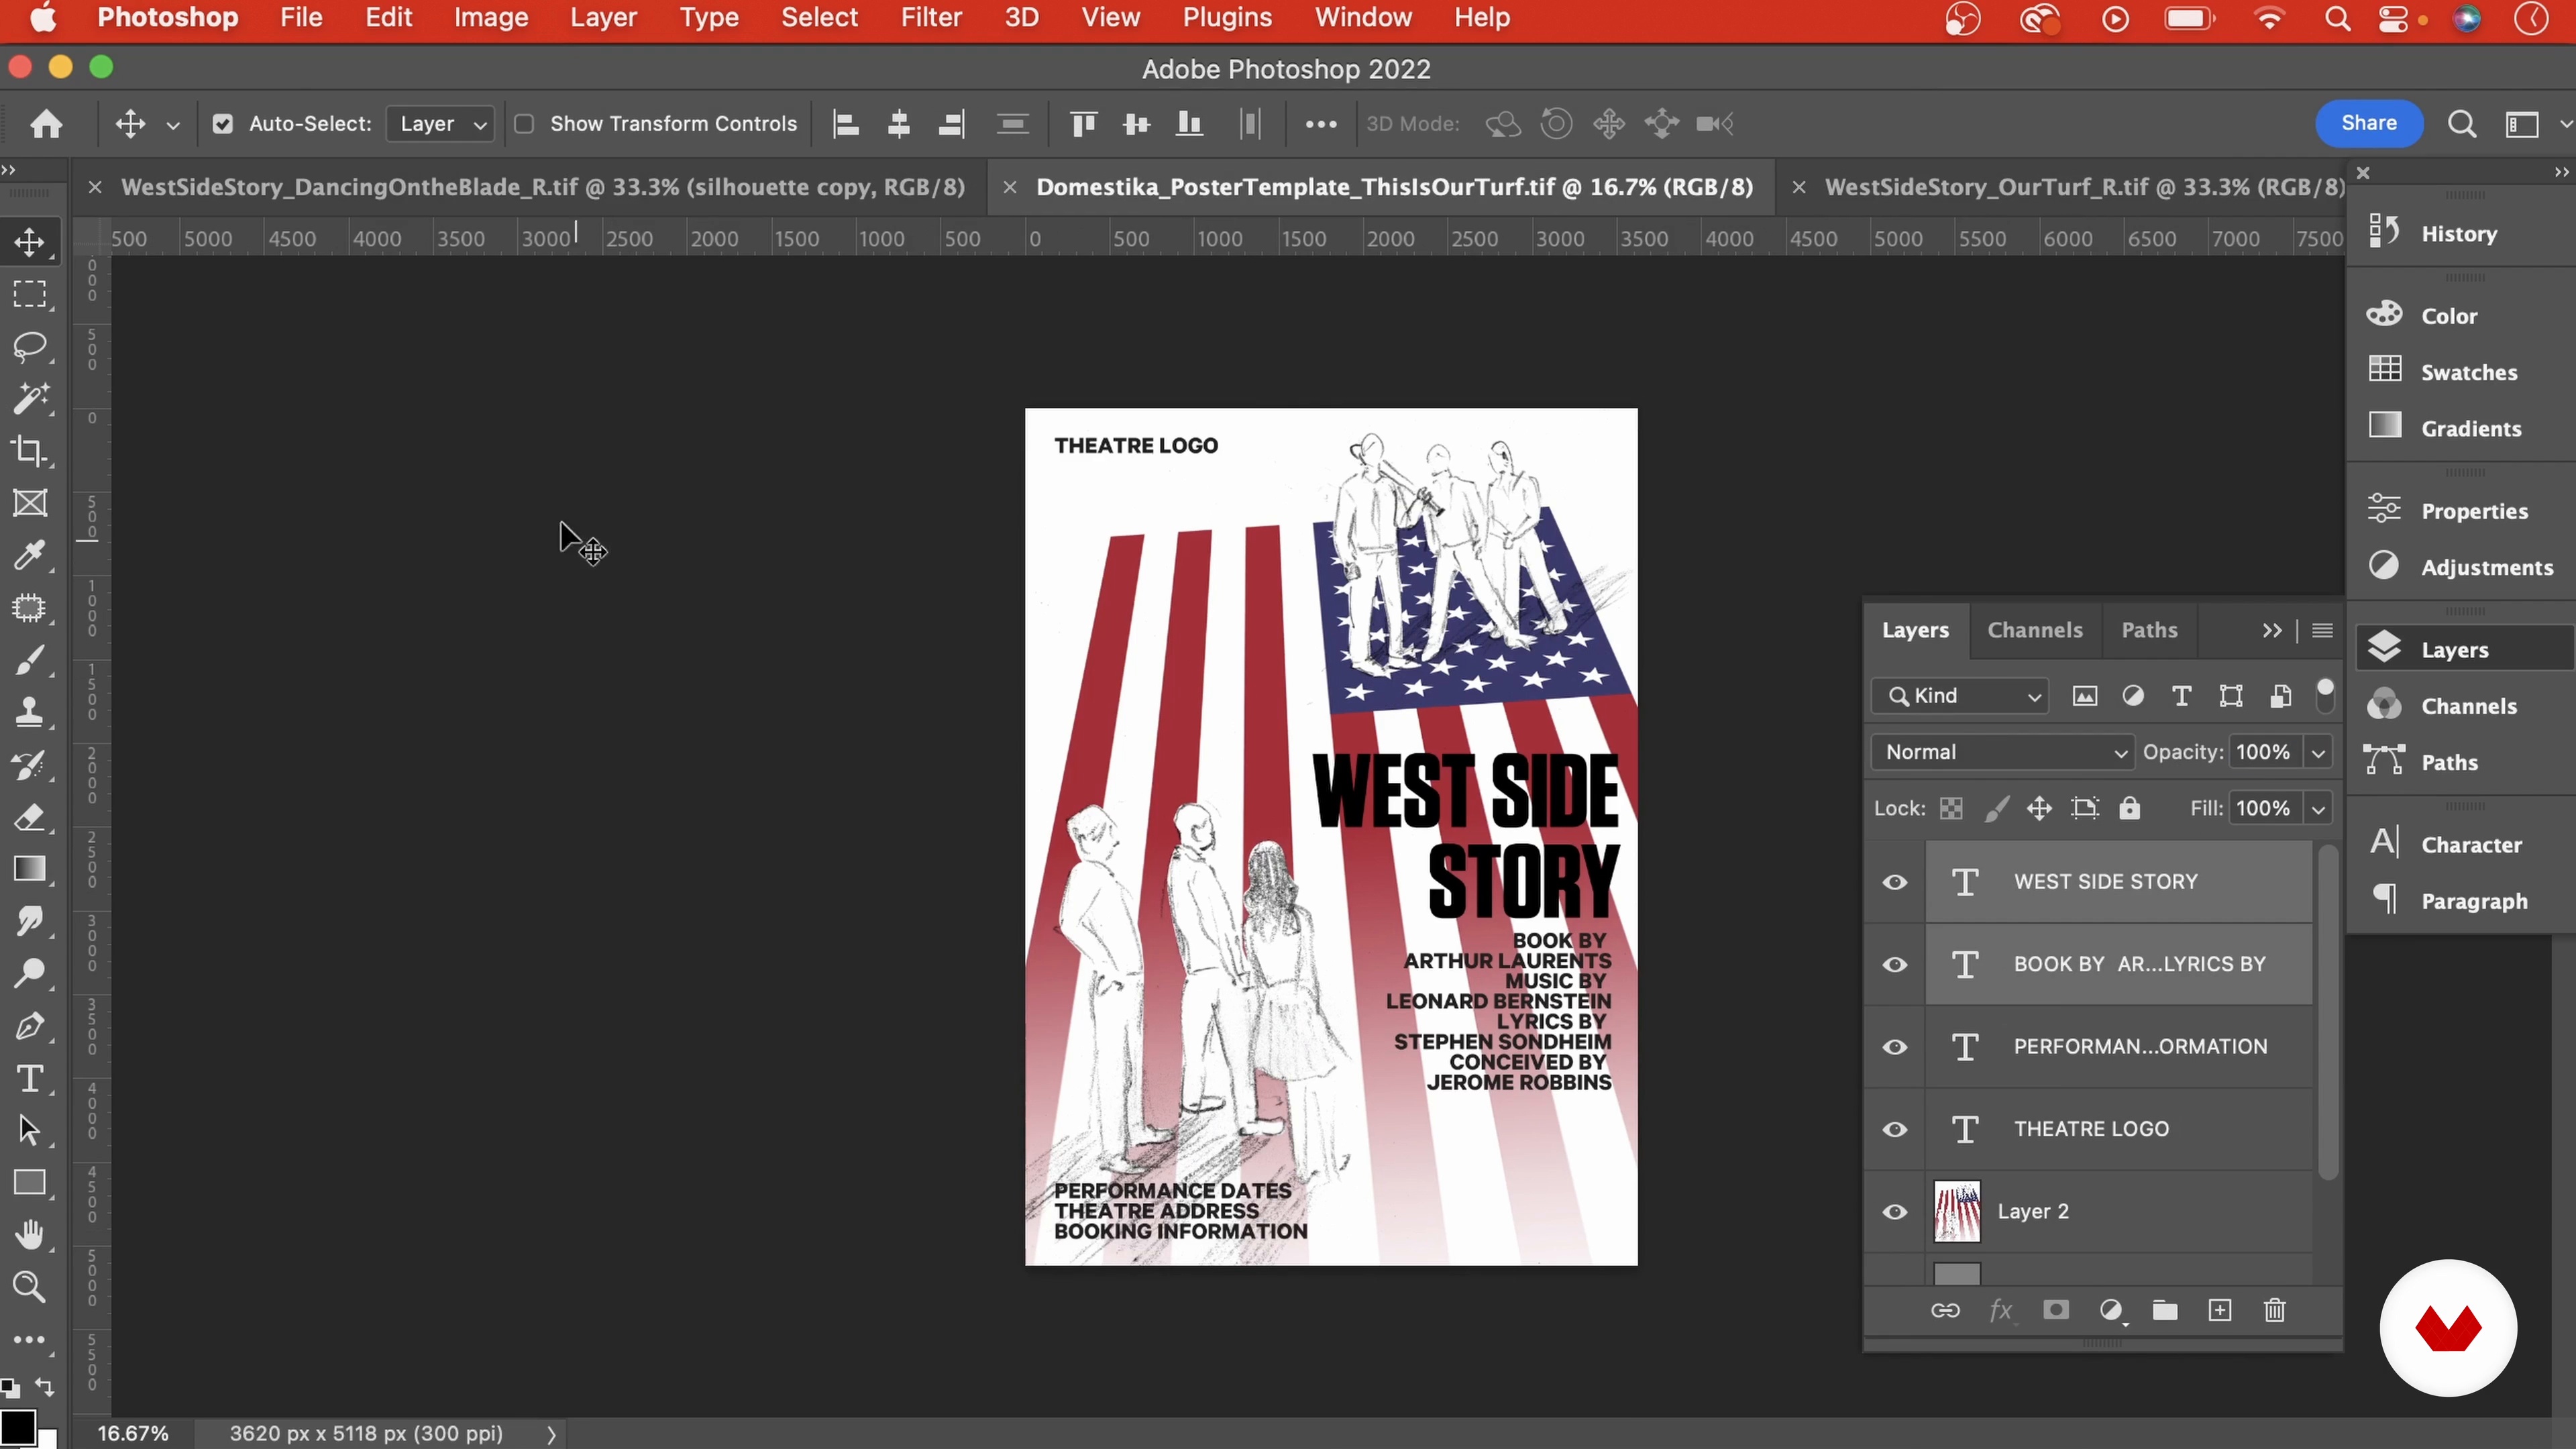Create a new group folder
Image resolution: width=2576 pixels, height=1449 pixels.
coord(2165,1310)
